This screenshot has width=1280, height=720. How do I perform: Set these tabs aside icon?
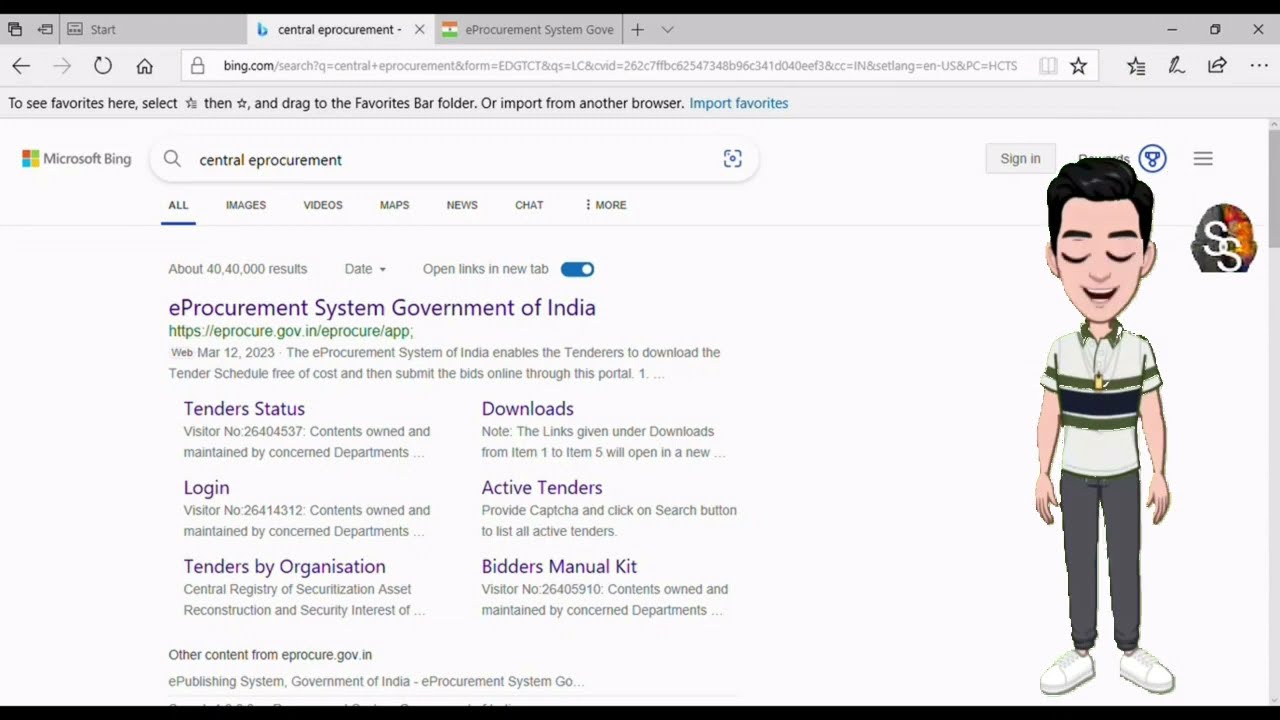45,29
